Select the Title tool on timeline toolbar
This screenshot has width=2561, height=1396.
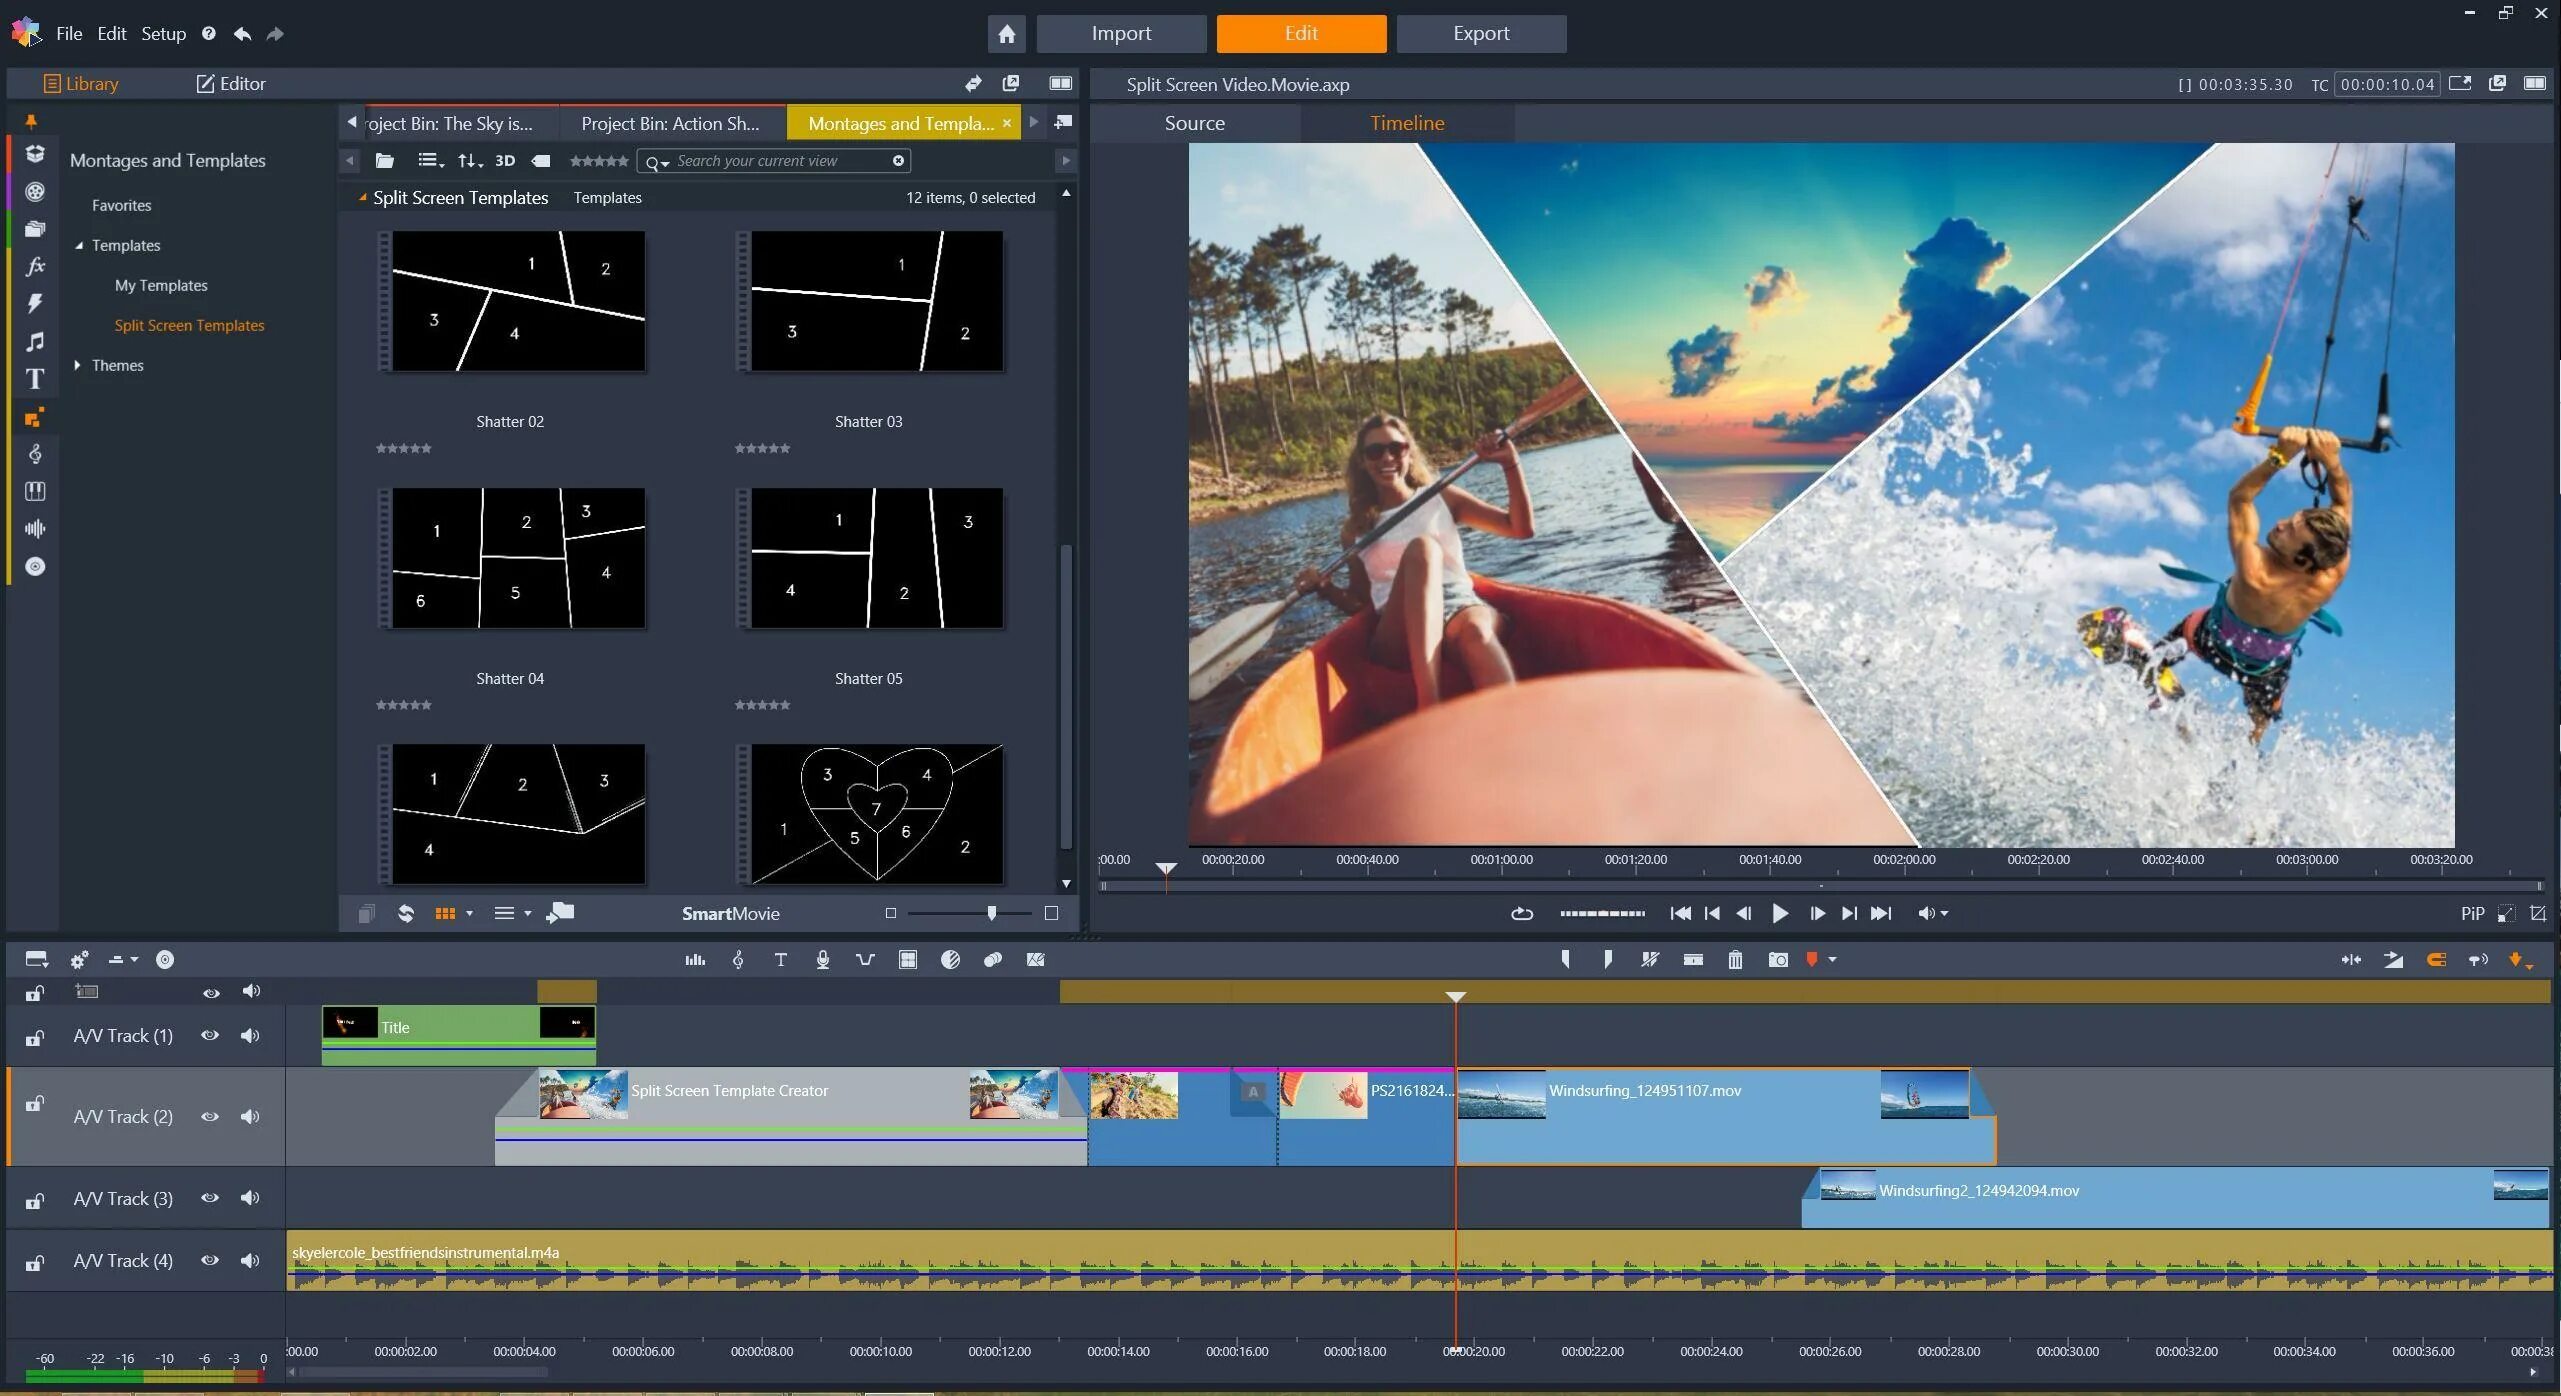coord(780,959)
